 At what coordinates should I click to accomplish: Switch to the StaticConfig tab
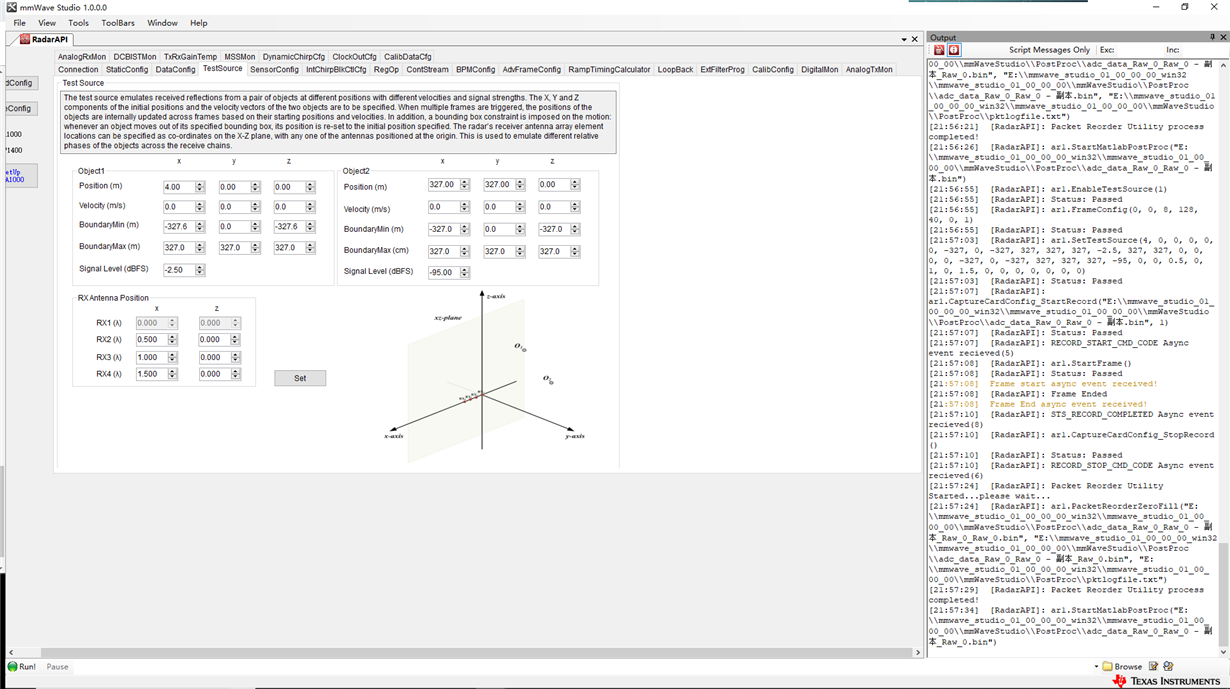coord(127,69)
